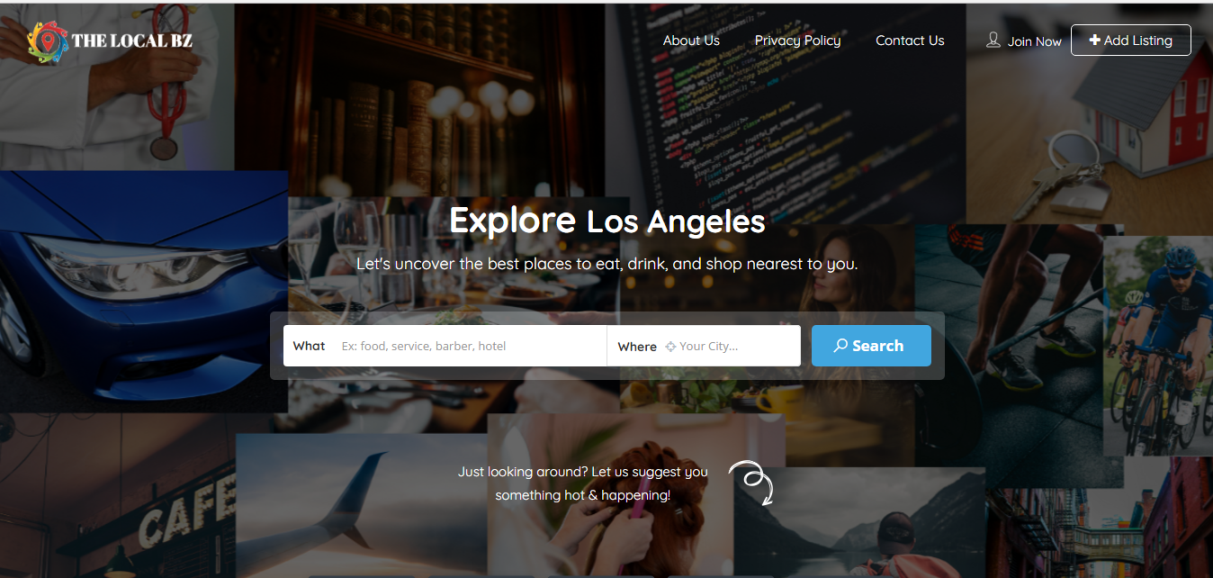The image size is (1213, 578).
Task: Open the About Us page
Action: tap(691, 41)
